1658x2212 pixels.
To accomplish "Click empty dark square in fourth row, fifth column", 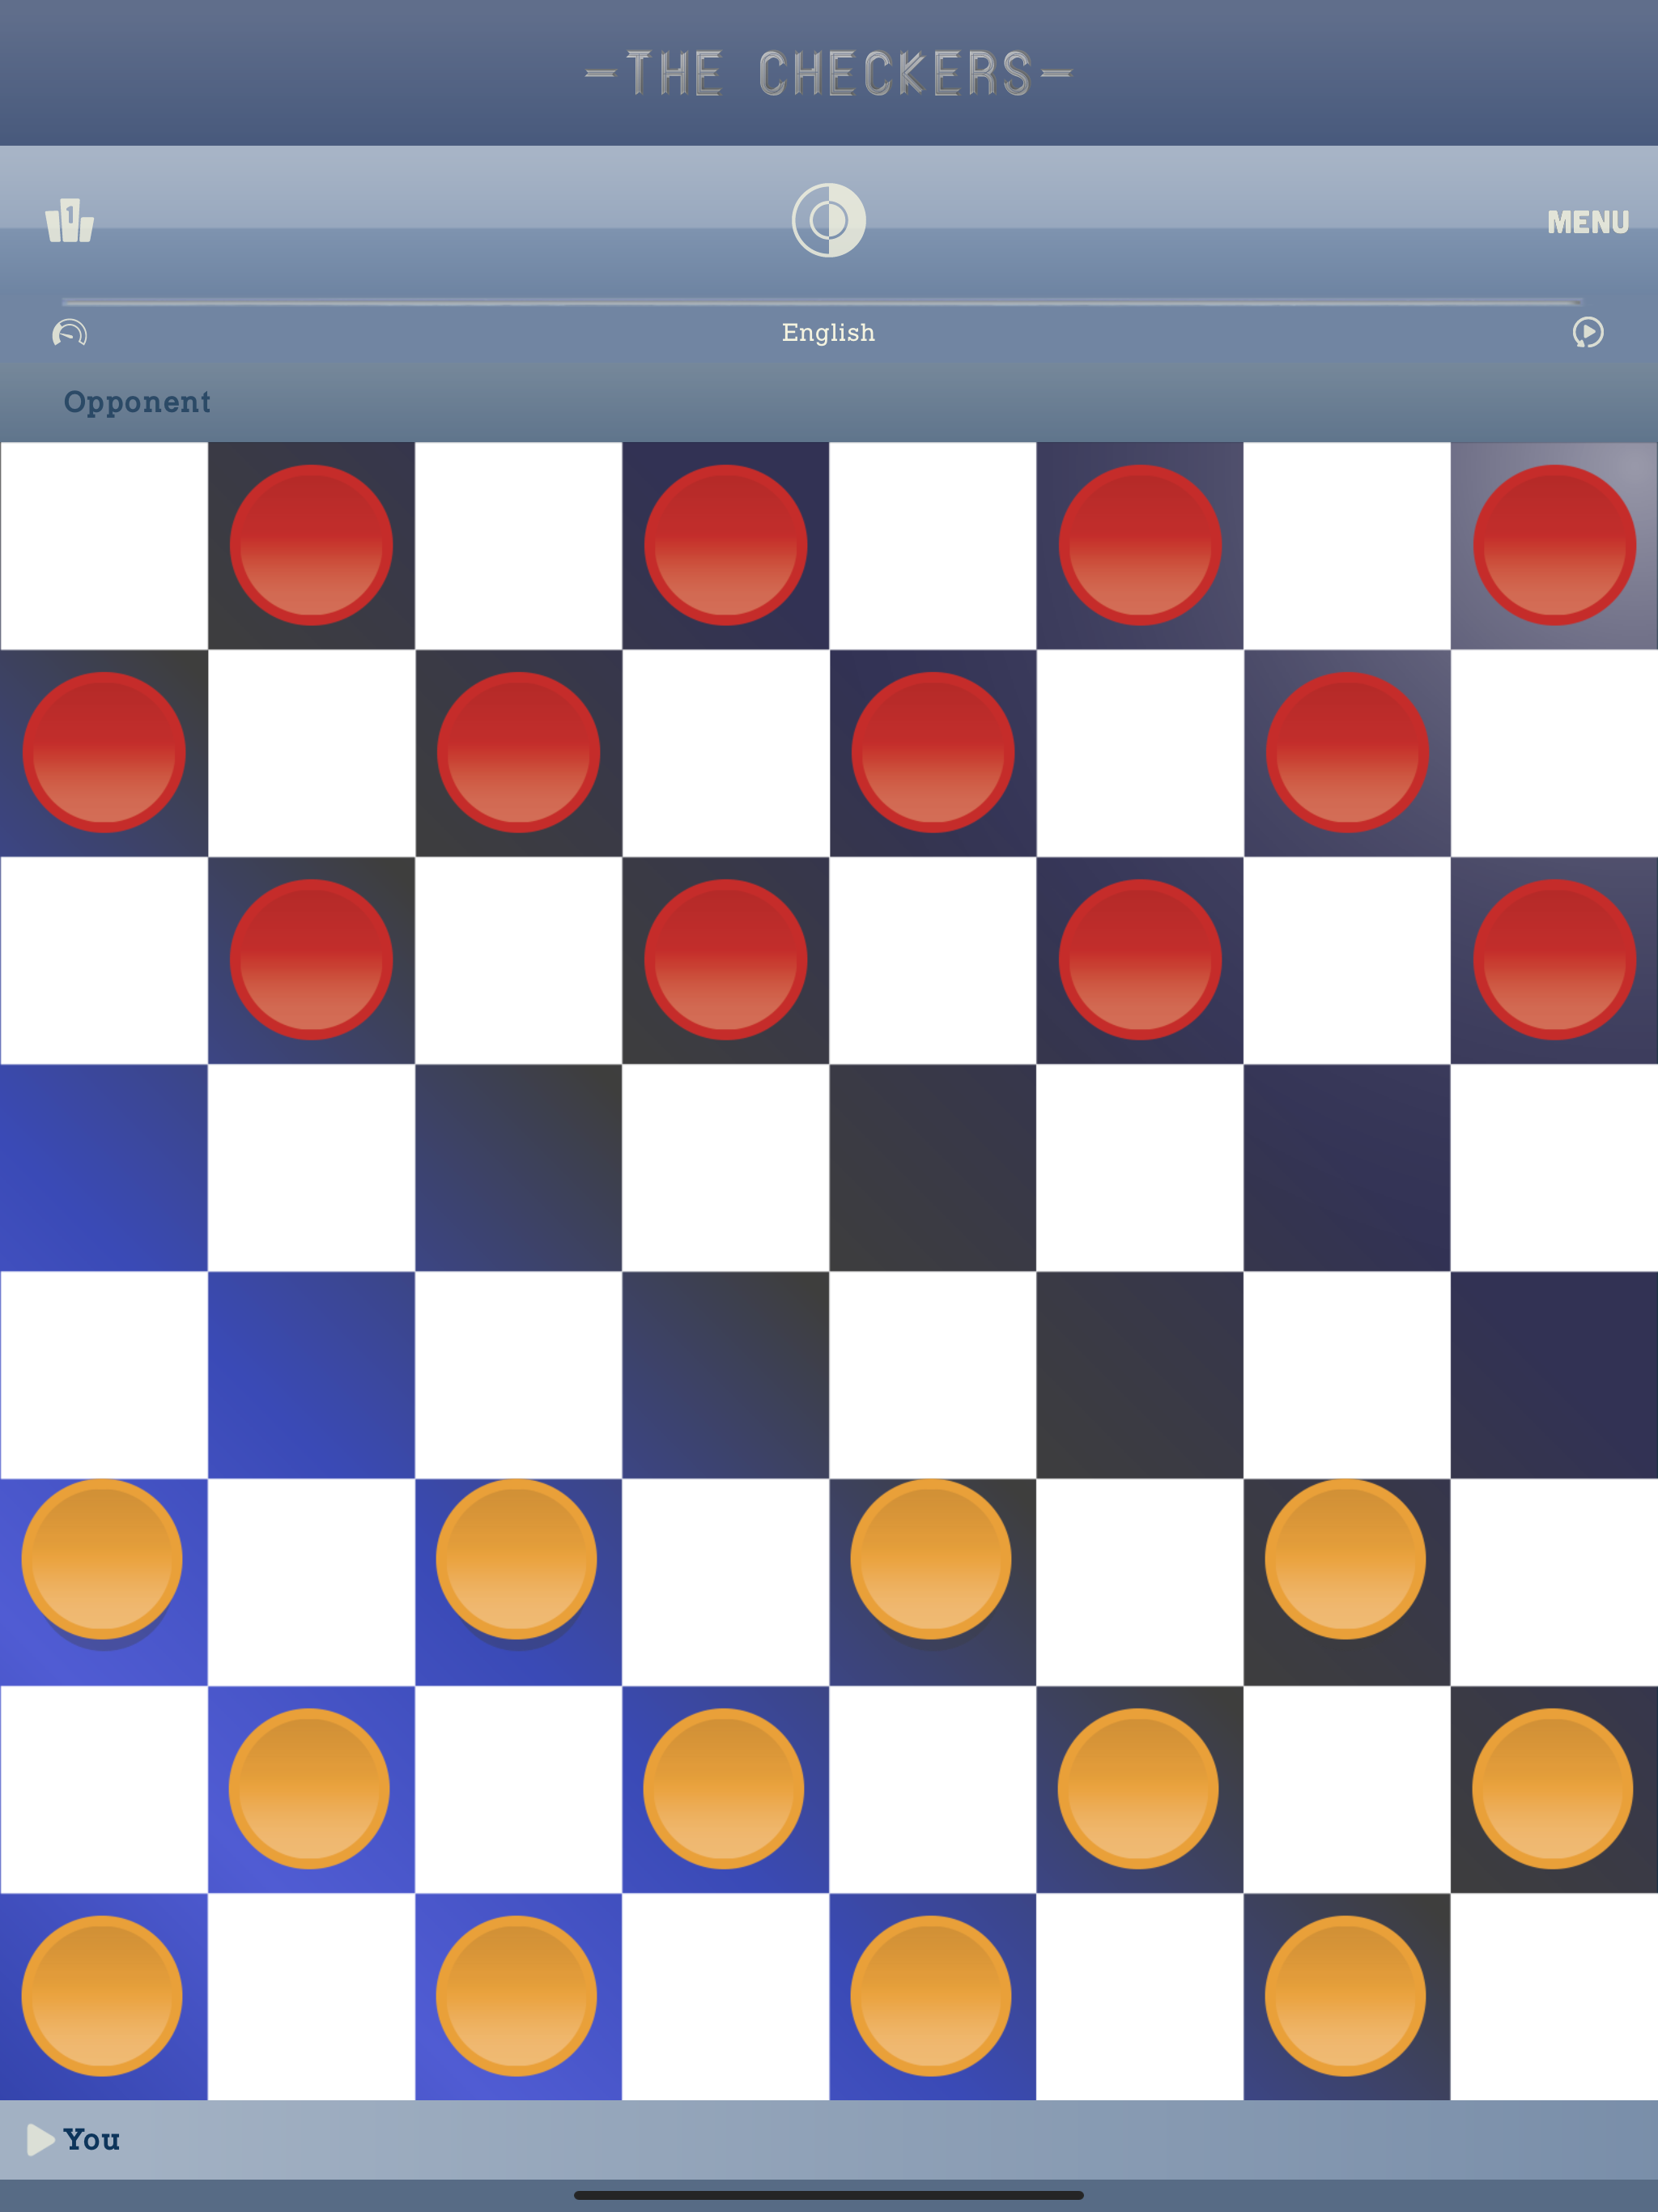I will pos(933,1167).
